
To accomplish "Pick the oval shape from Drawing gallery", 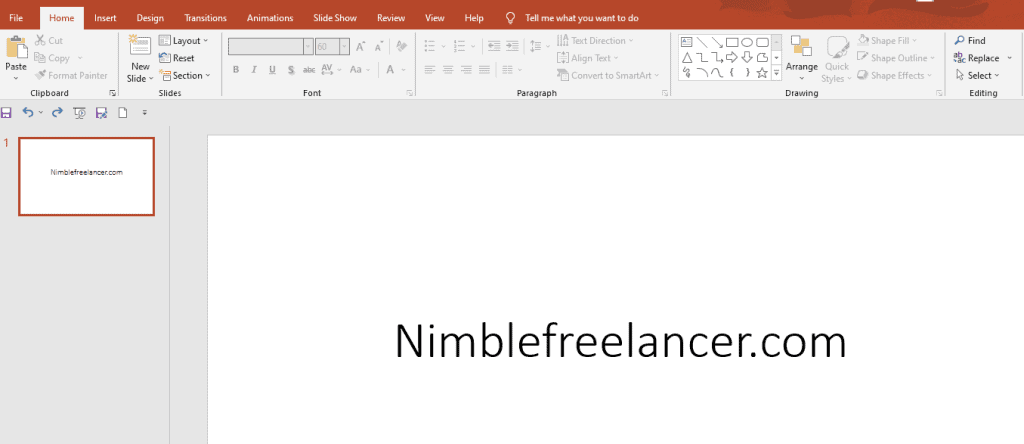I will click(747, 42).
